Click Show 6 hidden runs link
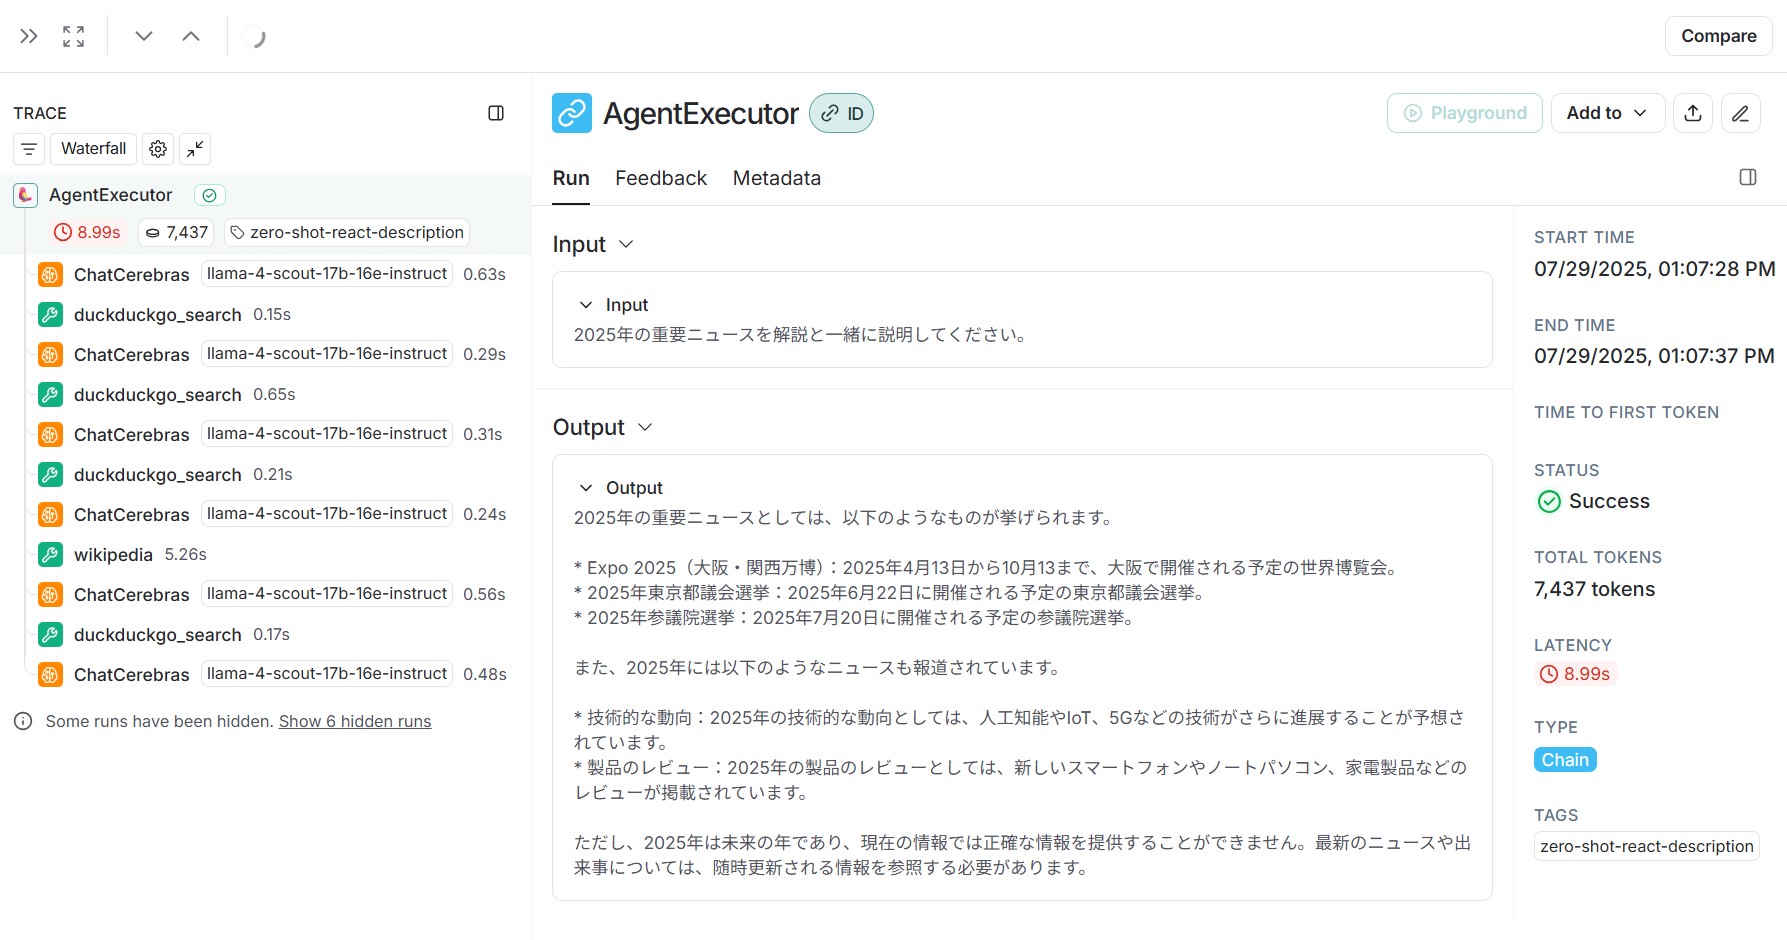This screenshot has width=1787, height=940. click(x=355, y=721)
